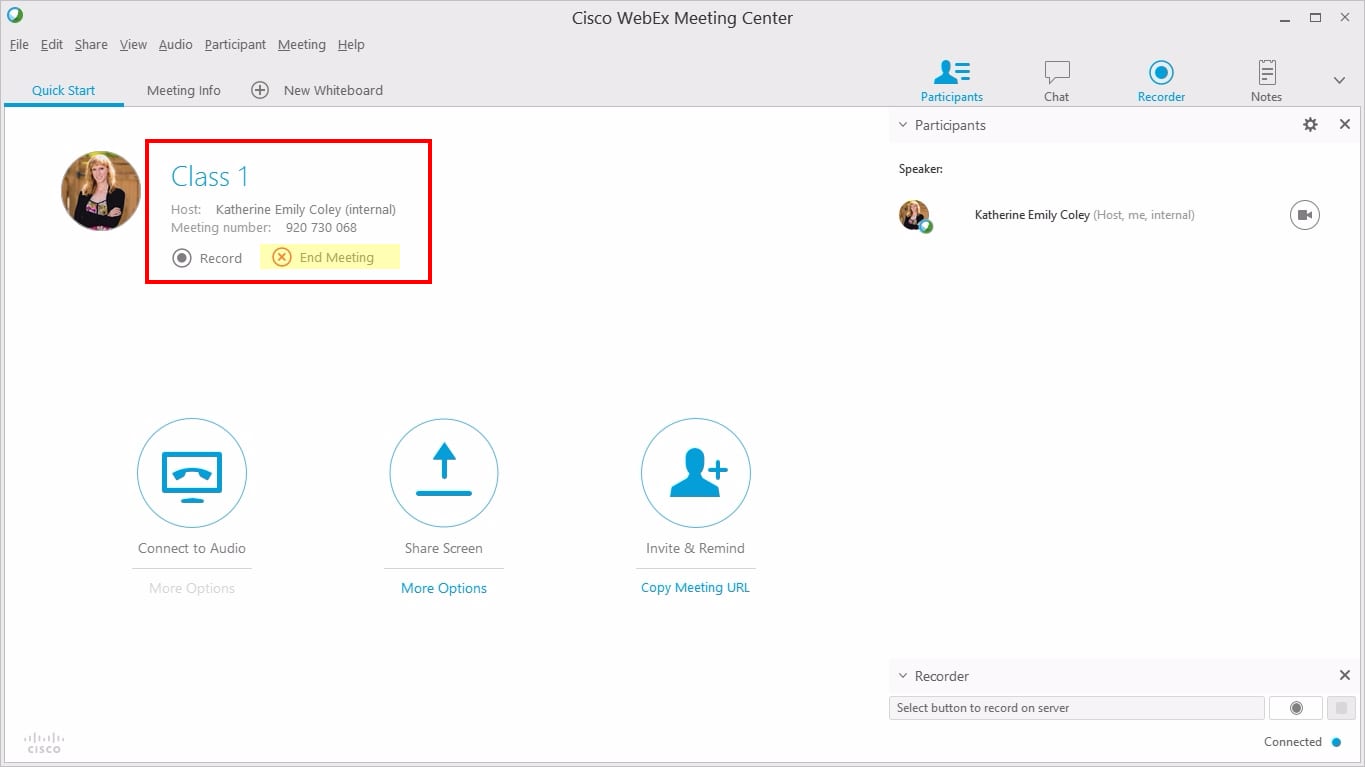Viewport: 1365px width, 767px height.
Task: Click the Copy Meeting URL link
Action: tap(695, 587)
